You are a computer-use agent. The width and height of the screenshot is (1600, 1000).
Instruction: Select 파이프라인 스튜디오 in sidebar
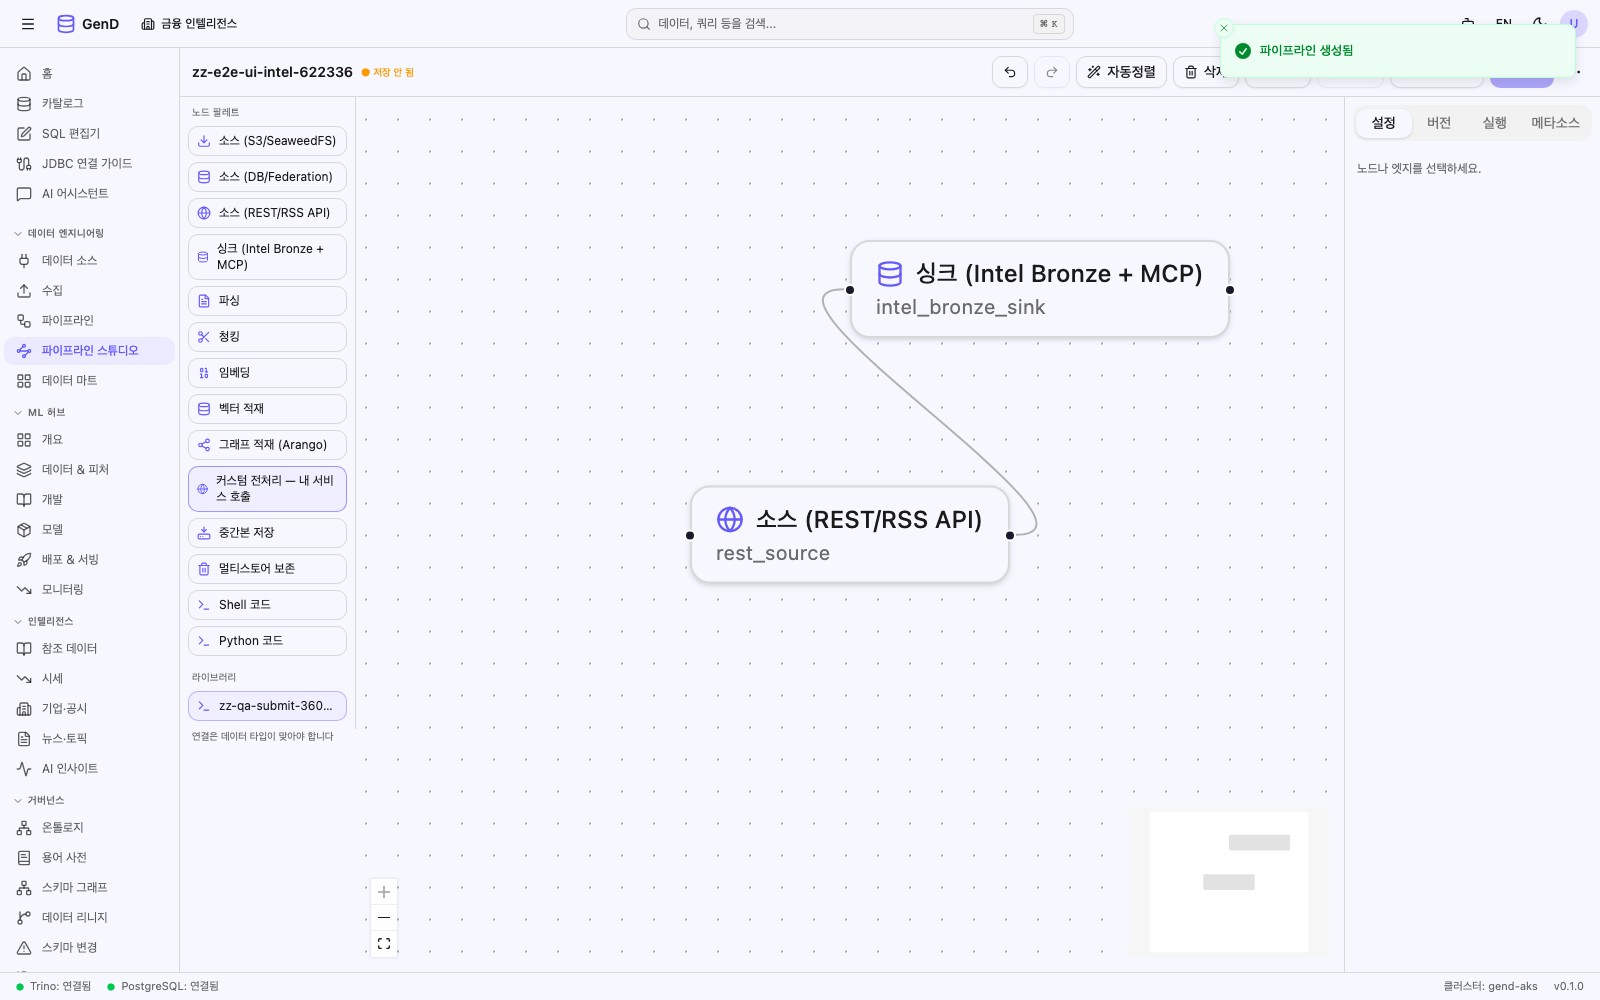click(x=90, y=351)
